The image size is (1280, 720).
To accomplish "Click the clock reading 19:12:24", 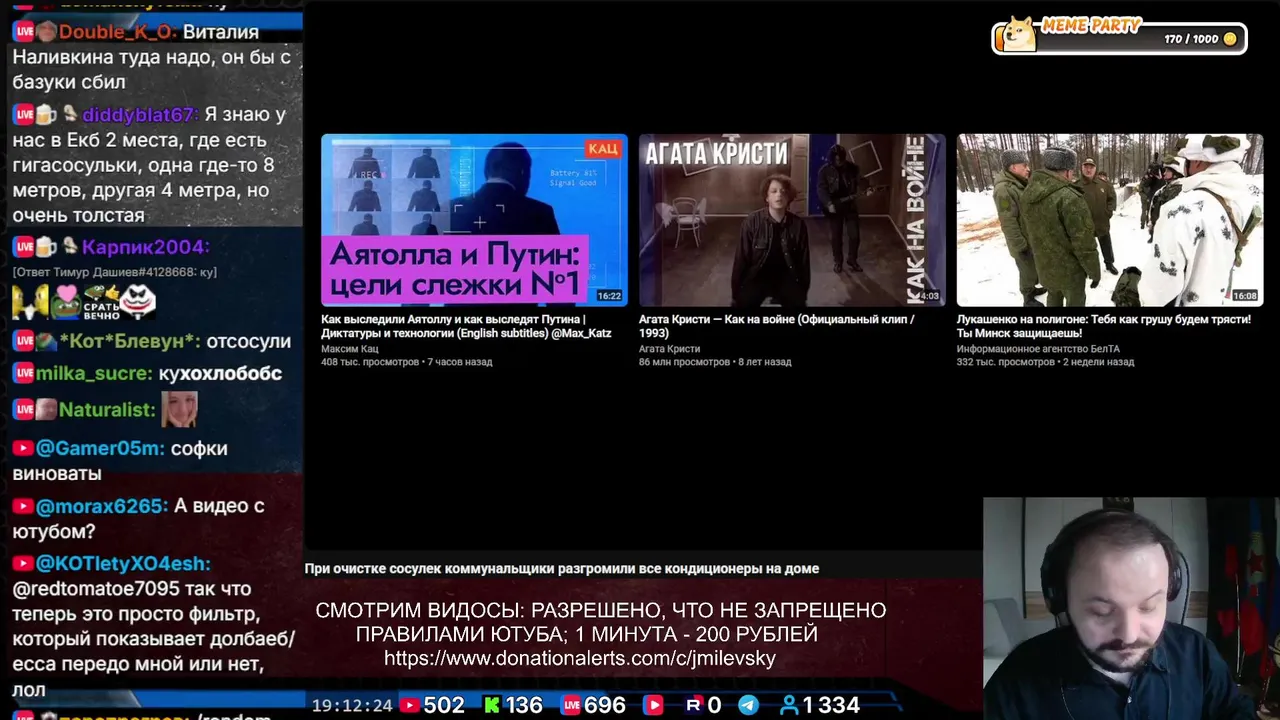I will tap(352, 706).
